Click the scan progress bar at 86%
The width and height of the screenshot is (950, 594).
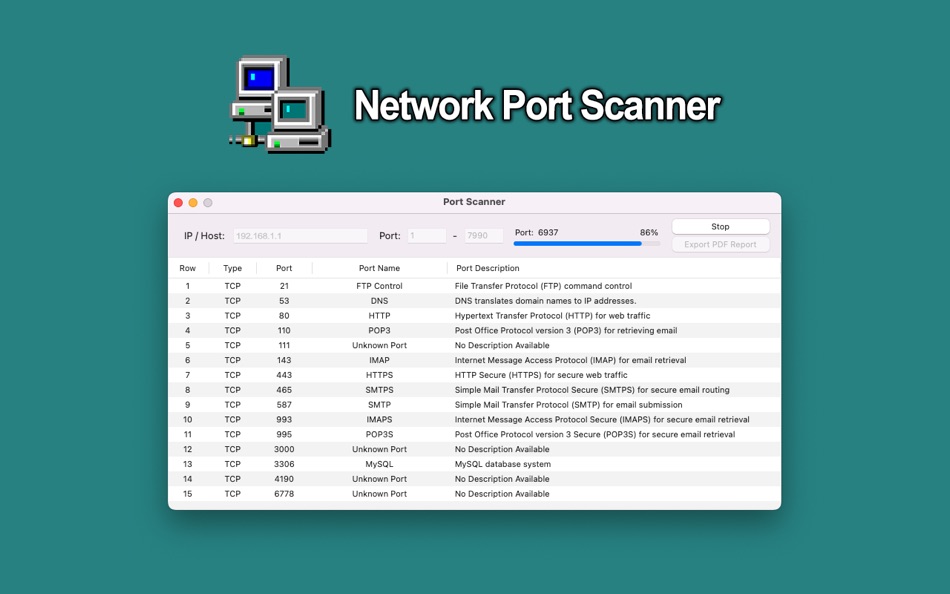coord(586,243)
